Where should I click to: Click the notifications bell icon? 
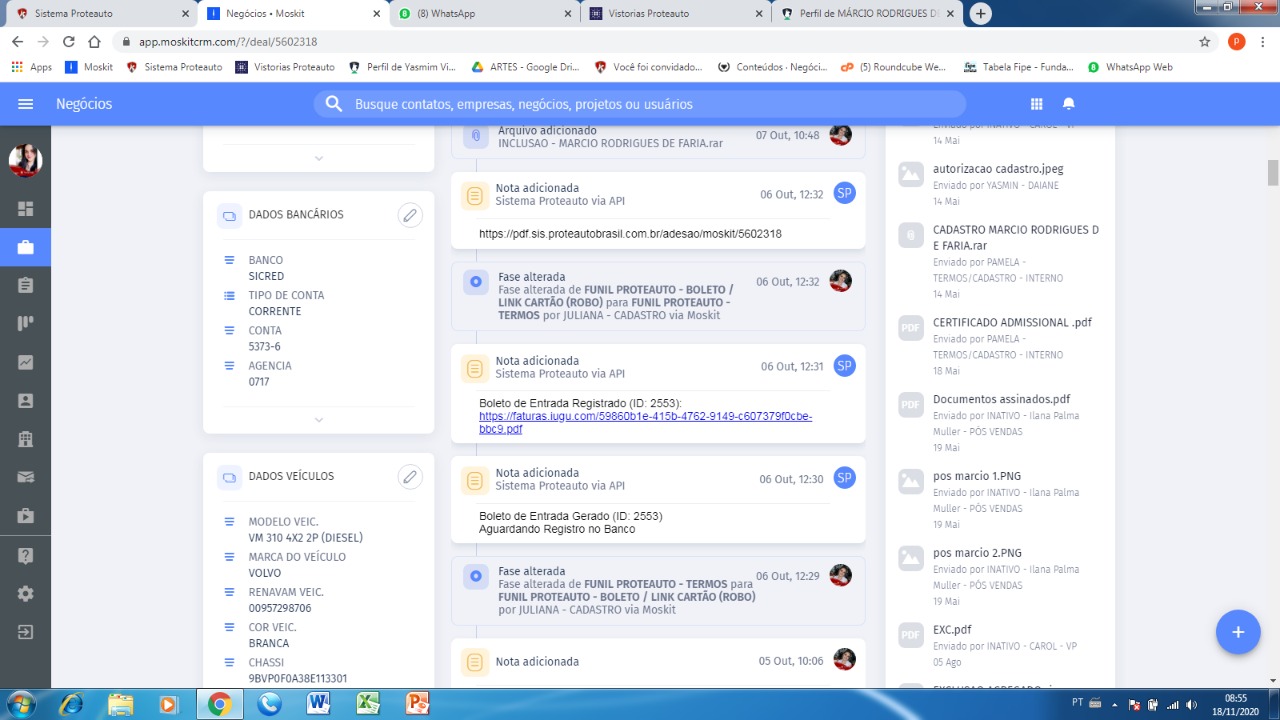(x=1068, y=104)
